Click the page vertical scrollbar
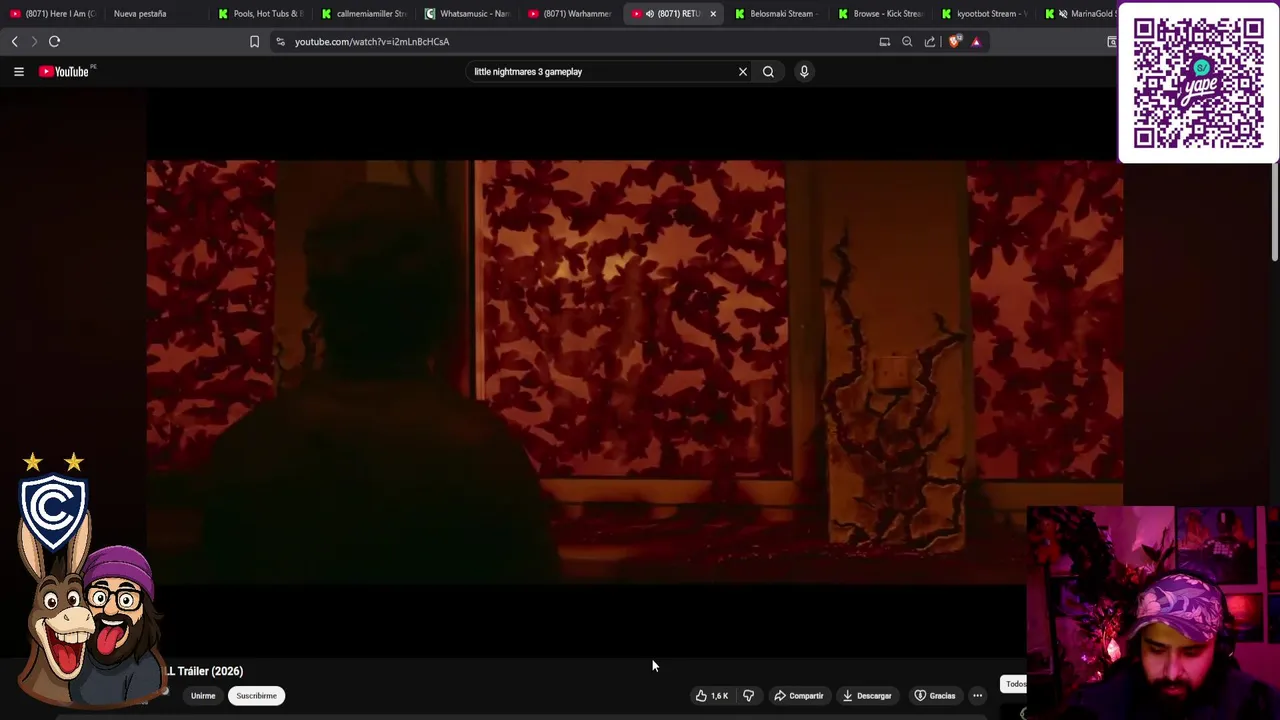This screenshot has width=1280, height=720. [1275, 210]
